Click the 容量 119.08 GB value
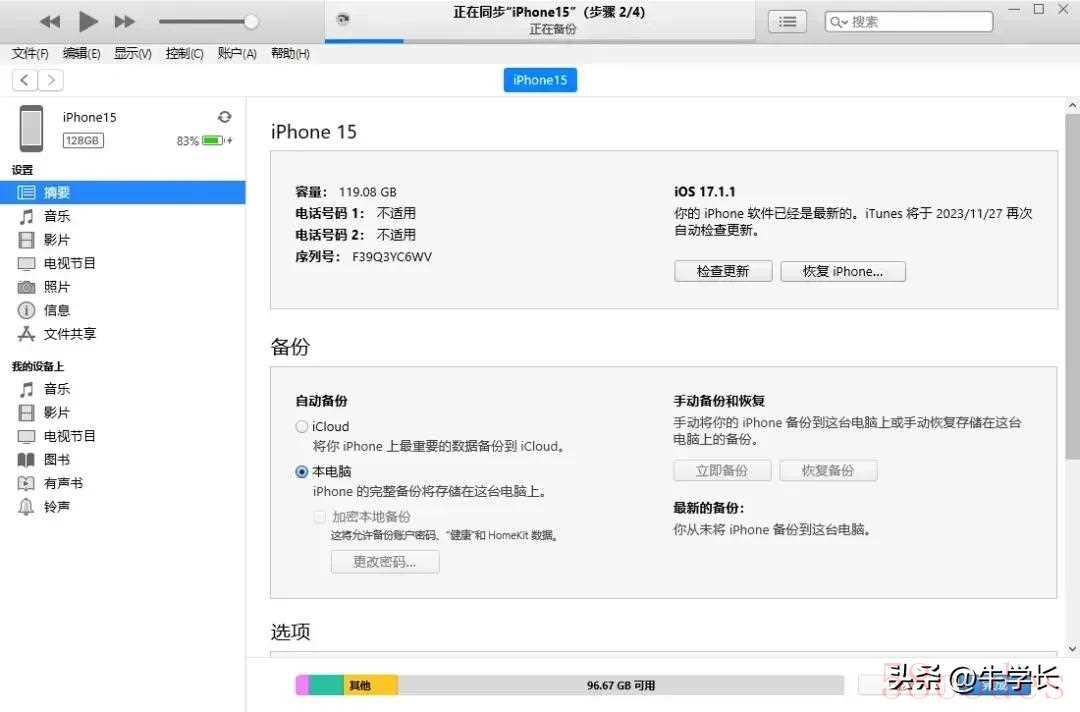Screen dimensions: 1080x712 pos(368,192)
